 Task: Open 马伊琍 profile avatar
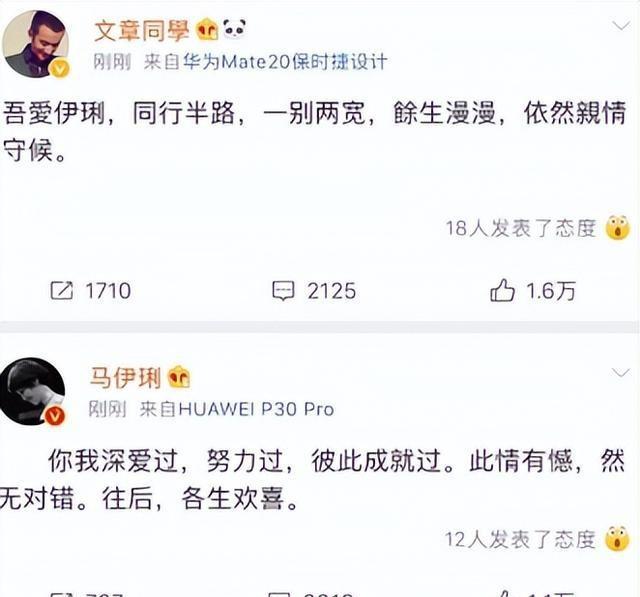(x=33, y=391)
